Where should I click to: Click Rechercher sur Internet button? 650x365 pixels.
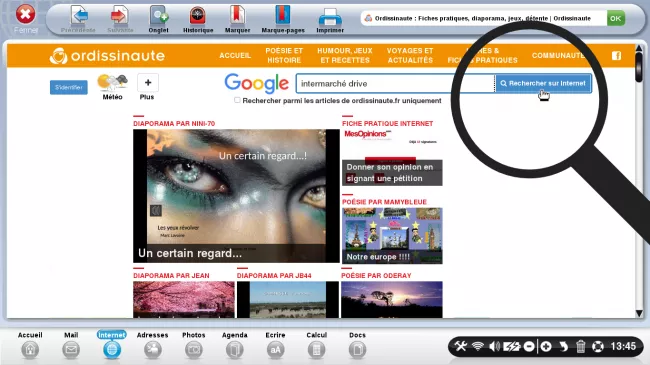pyautogui.click(x=543, y=83)
